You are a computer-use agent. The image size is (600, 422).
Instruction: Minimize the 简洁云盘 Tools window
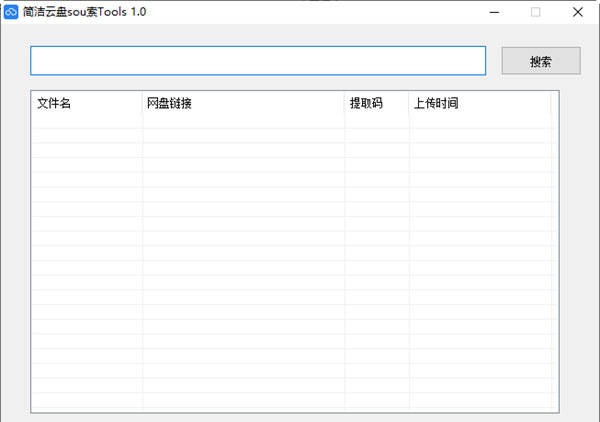[494, 12]
